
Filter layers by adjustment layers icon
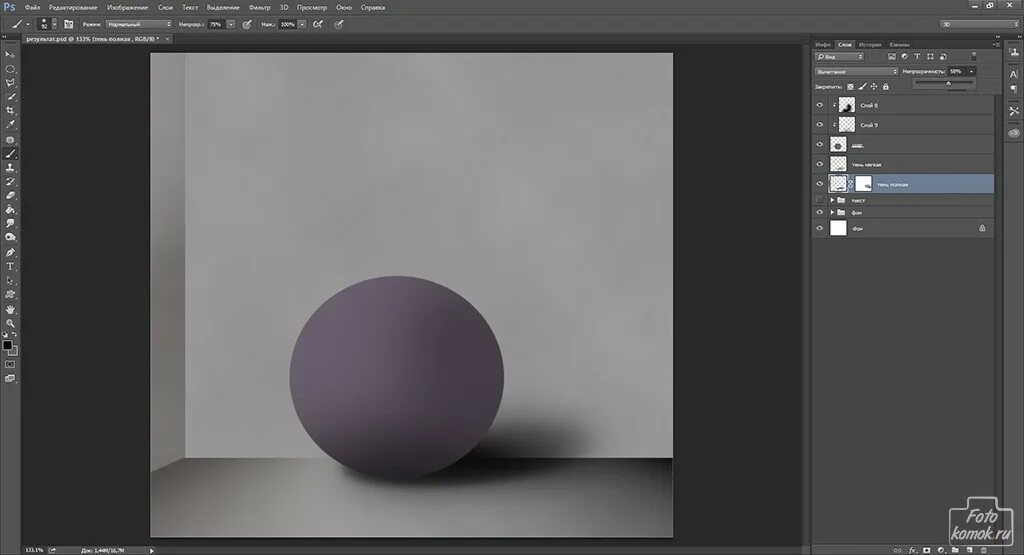904,57
